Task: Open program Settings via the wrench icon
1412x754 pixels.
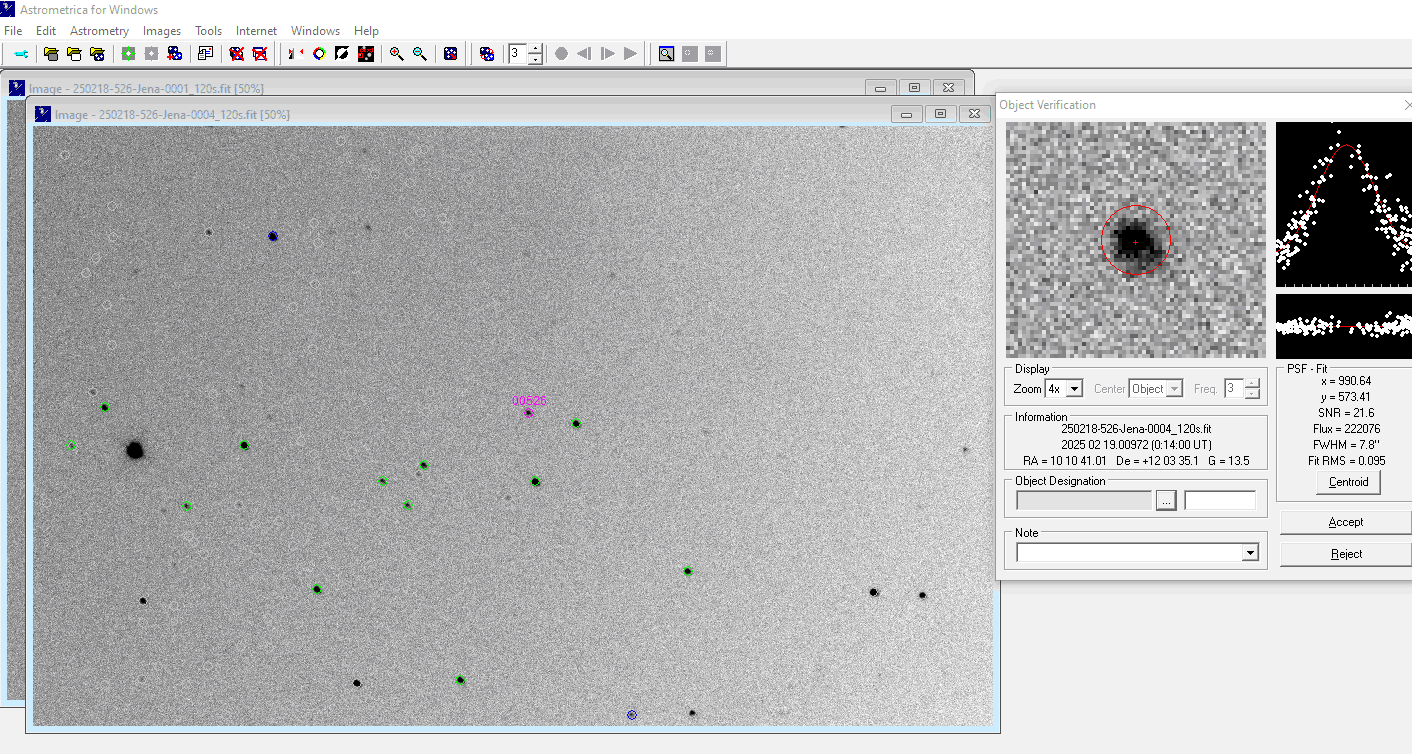Action: coord(21,54)
